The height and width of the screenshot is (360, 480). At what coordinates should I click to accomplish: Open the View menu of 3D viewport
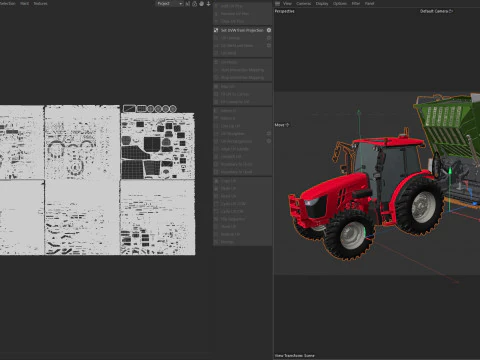pos(287,4)
